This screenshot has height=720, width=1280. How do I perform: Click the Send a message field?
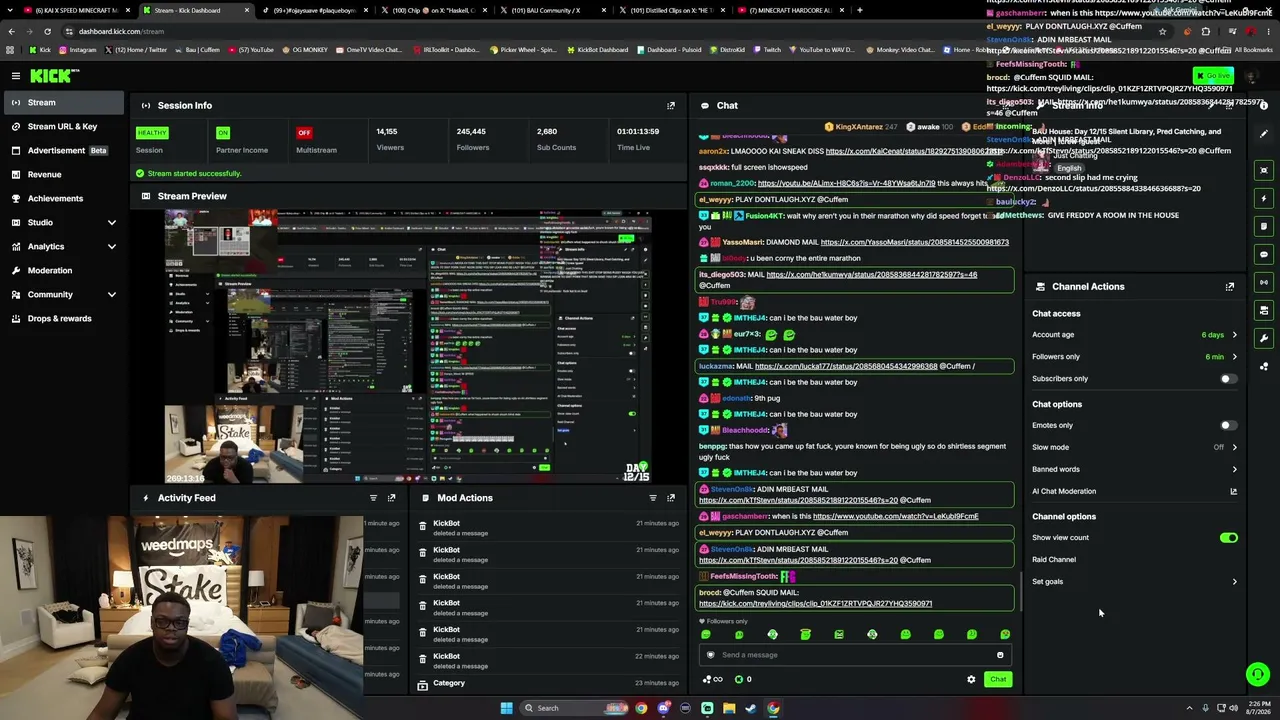[x=855, y=655]
